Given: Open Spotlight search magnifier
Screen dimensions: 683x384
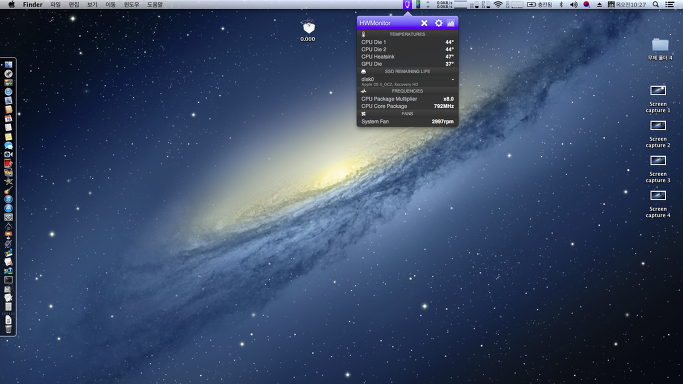Looking at the screenshot, I should 656,4.
